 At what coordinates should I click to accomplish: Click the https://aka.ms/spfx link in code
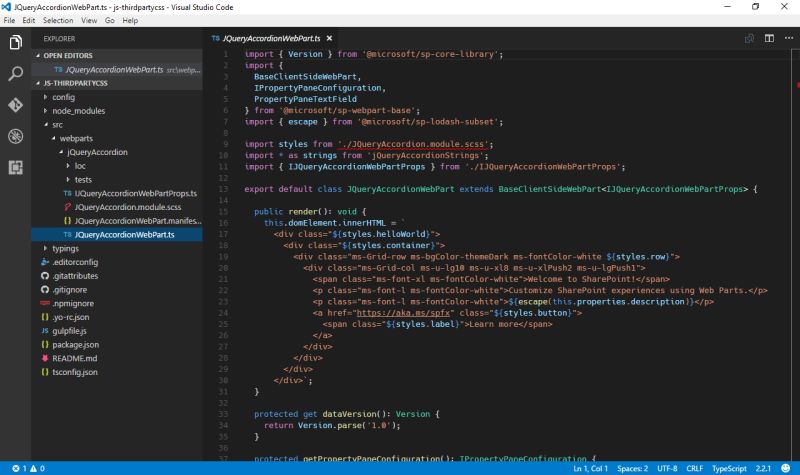coord(403,313)
